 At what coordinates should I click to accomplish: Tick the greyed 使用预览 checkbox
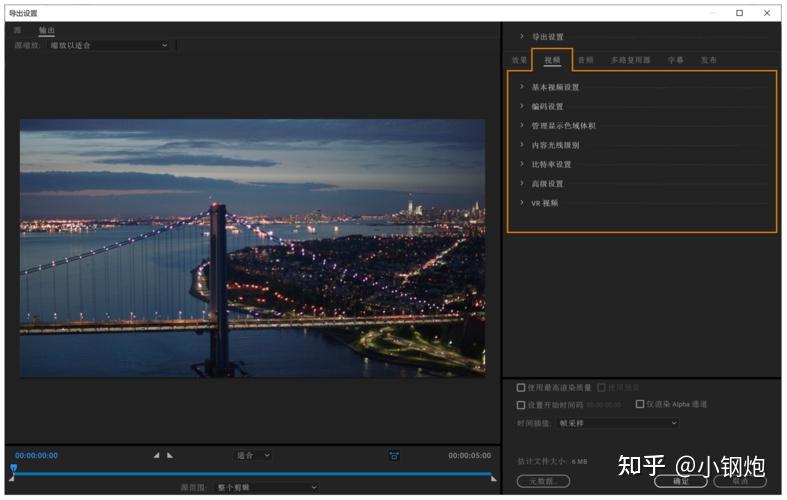pyautogui.click(x=601, y=388)
